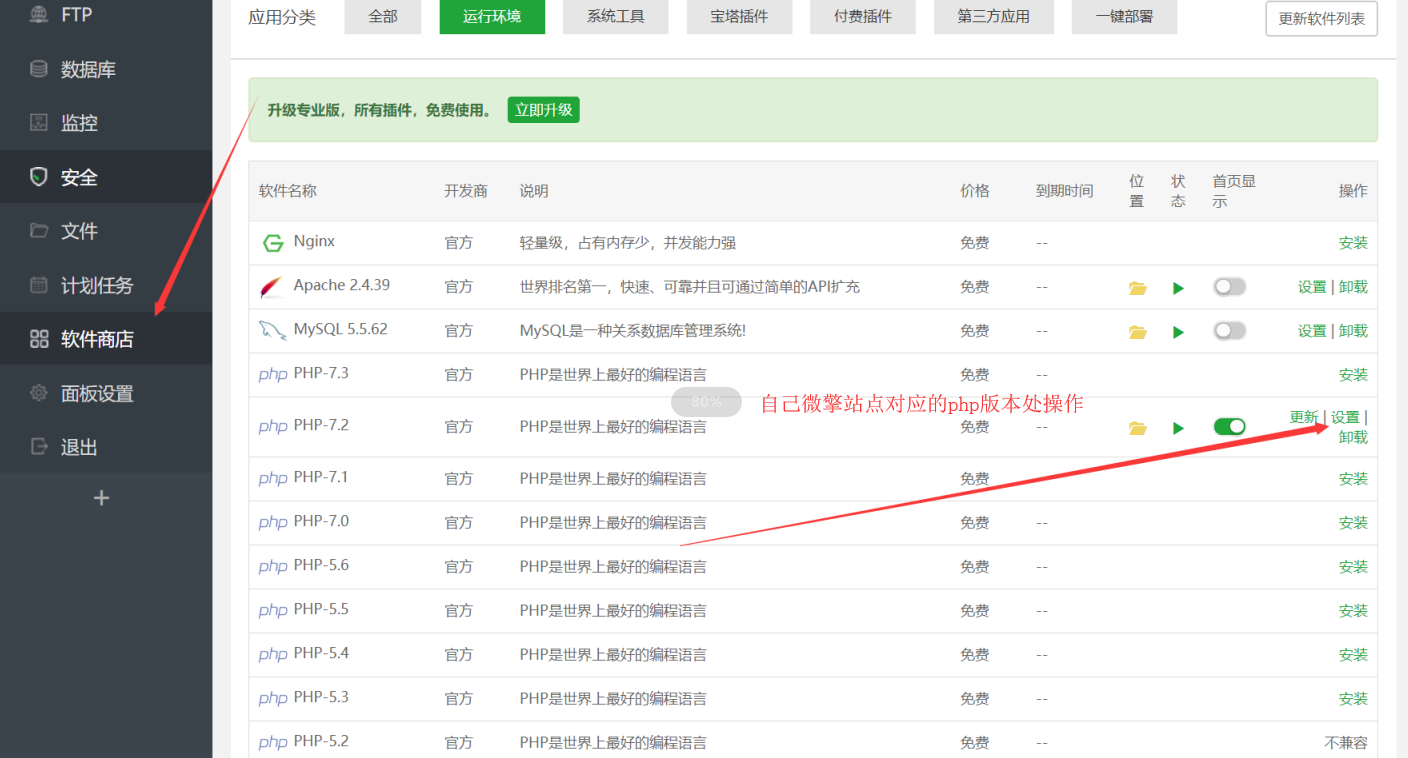Toggle homepage display for MySQL 5.5.62
This screenshot has width=1408, height=758.
point(1230,331)
